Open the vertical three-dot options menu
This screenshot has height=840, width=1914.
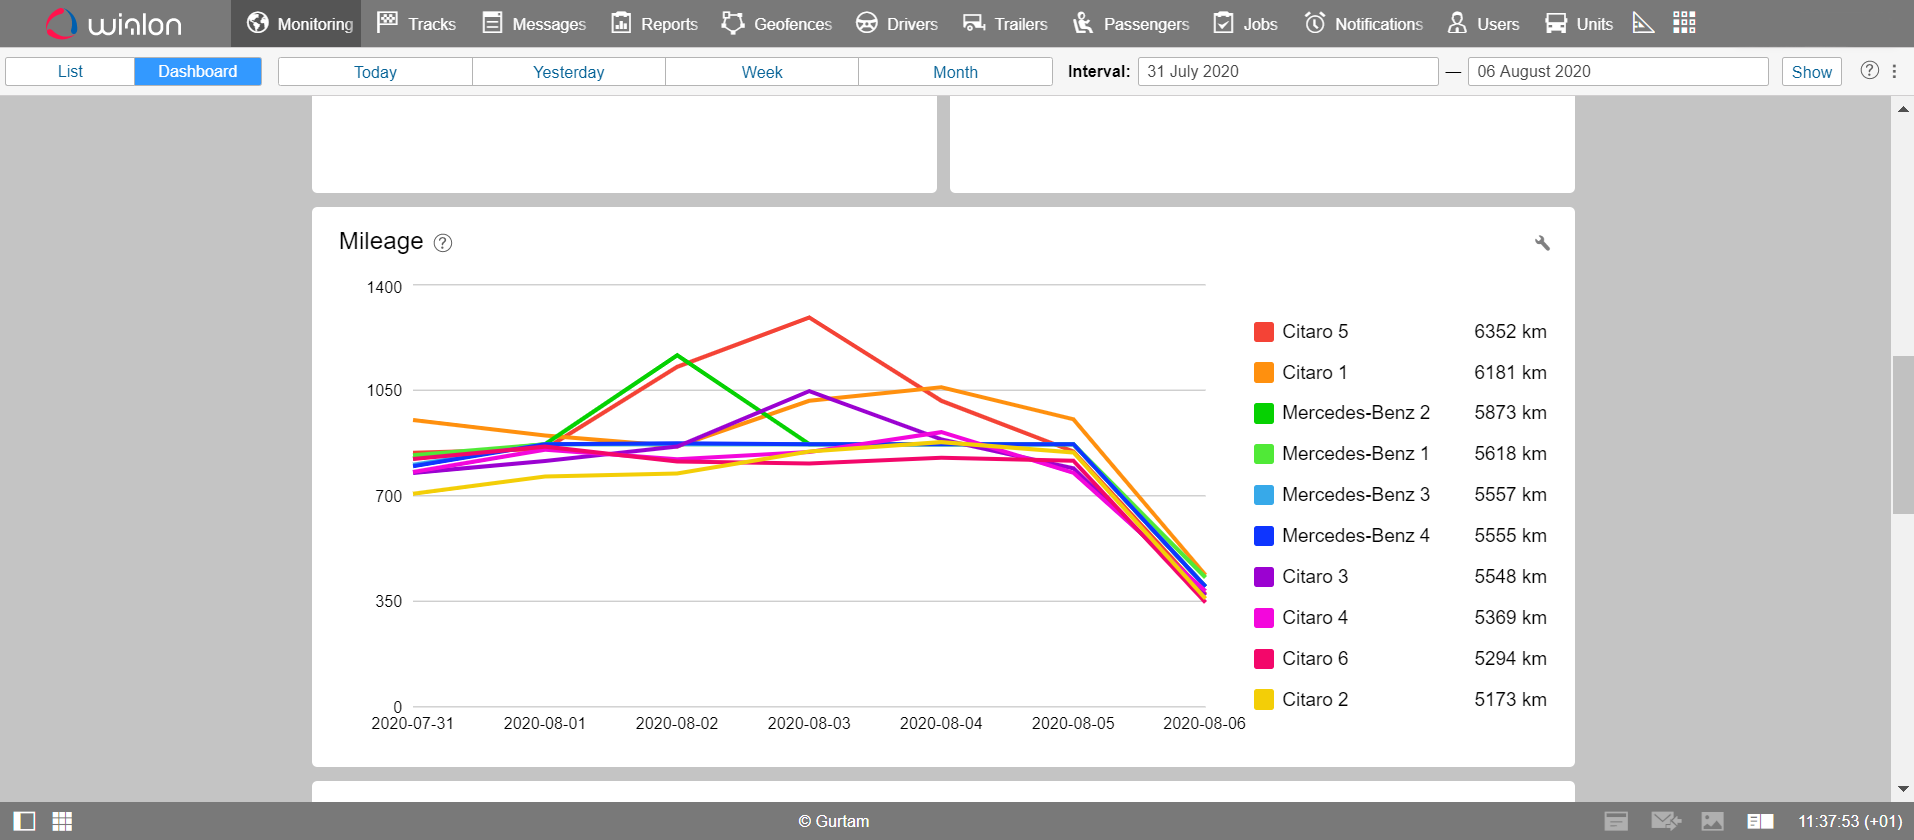tap(1894, 71)
